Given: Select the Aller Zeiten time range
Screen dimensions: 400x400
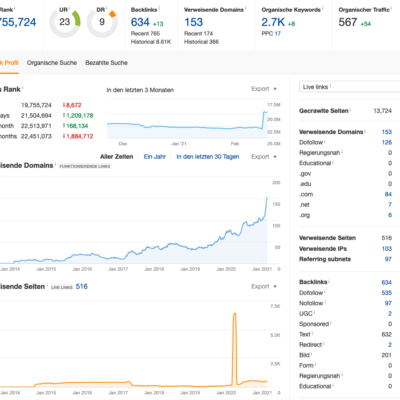Looking at the screenshot, I should (116, 157).
